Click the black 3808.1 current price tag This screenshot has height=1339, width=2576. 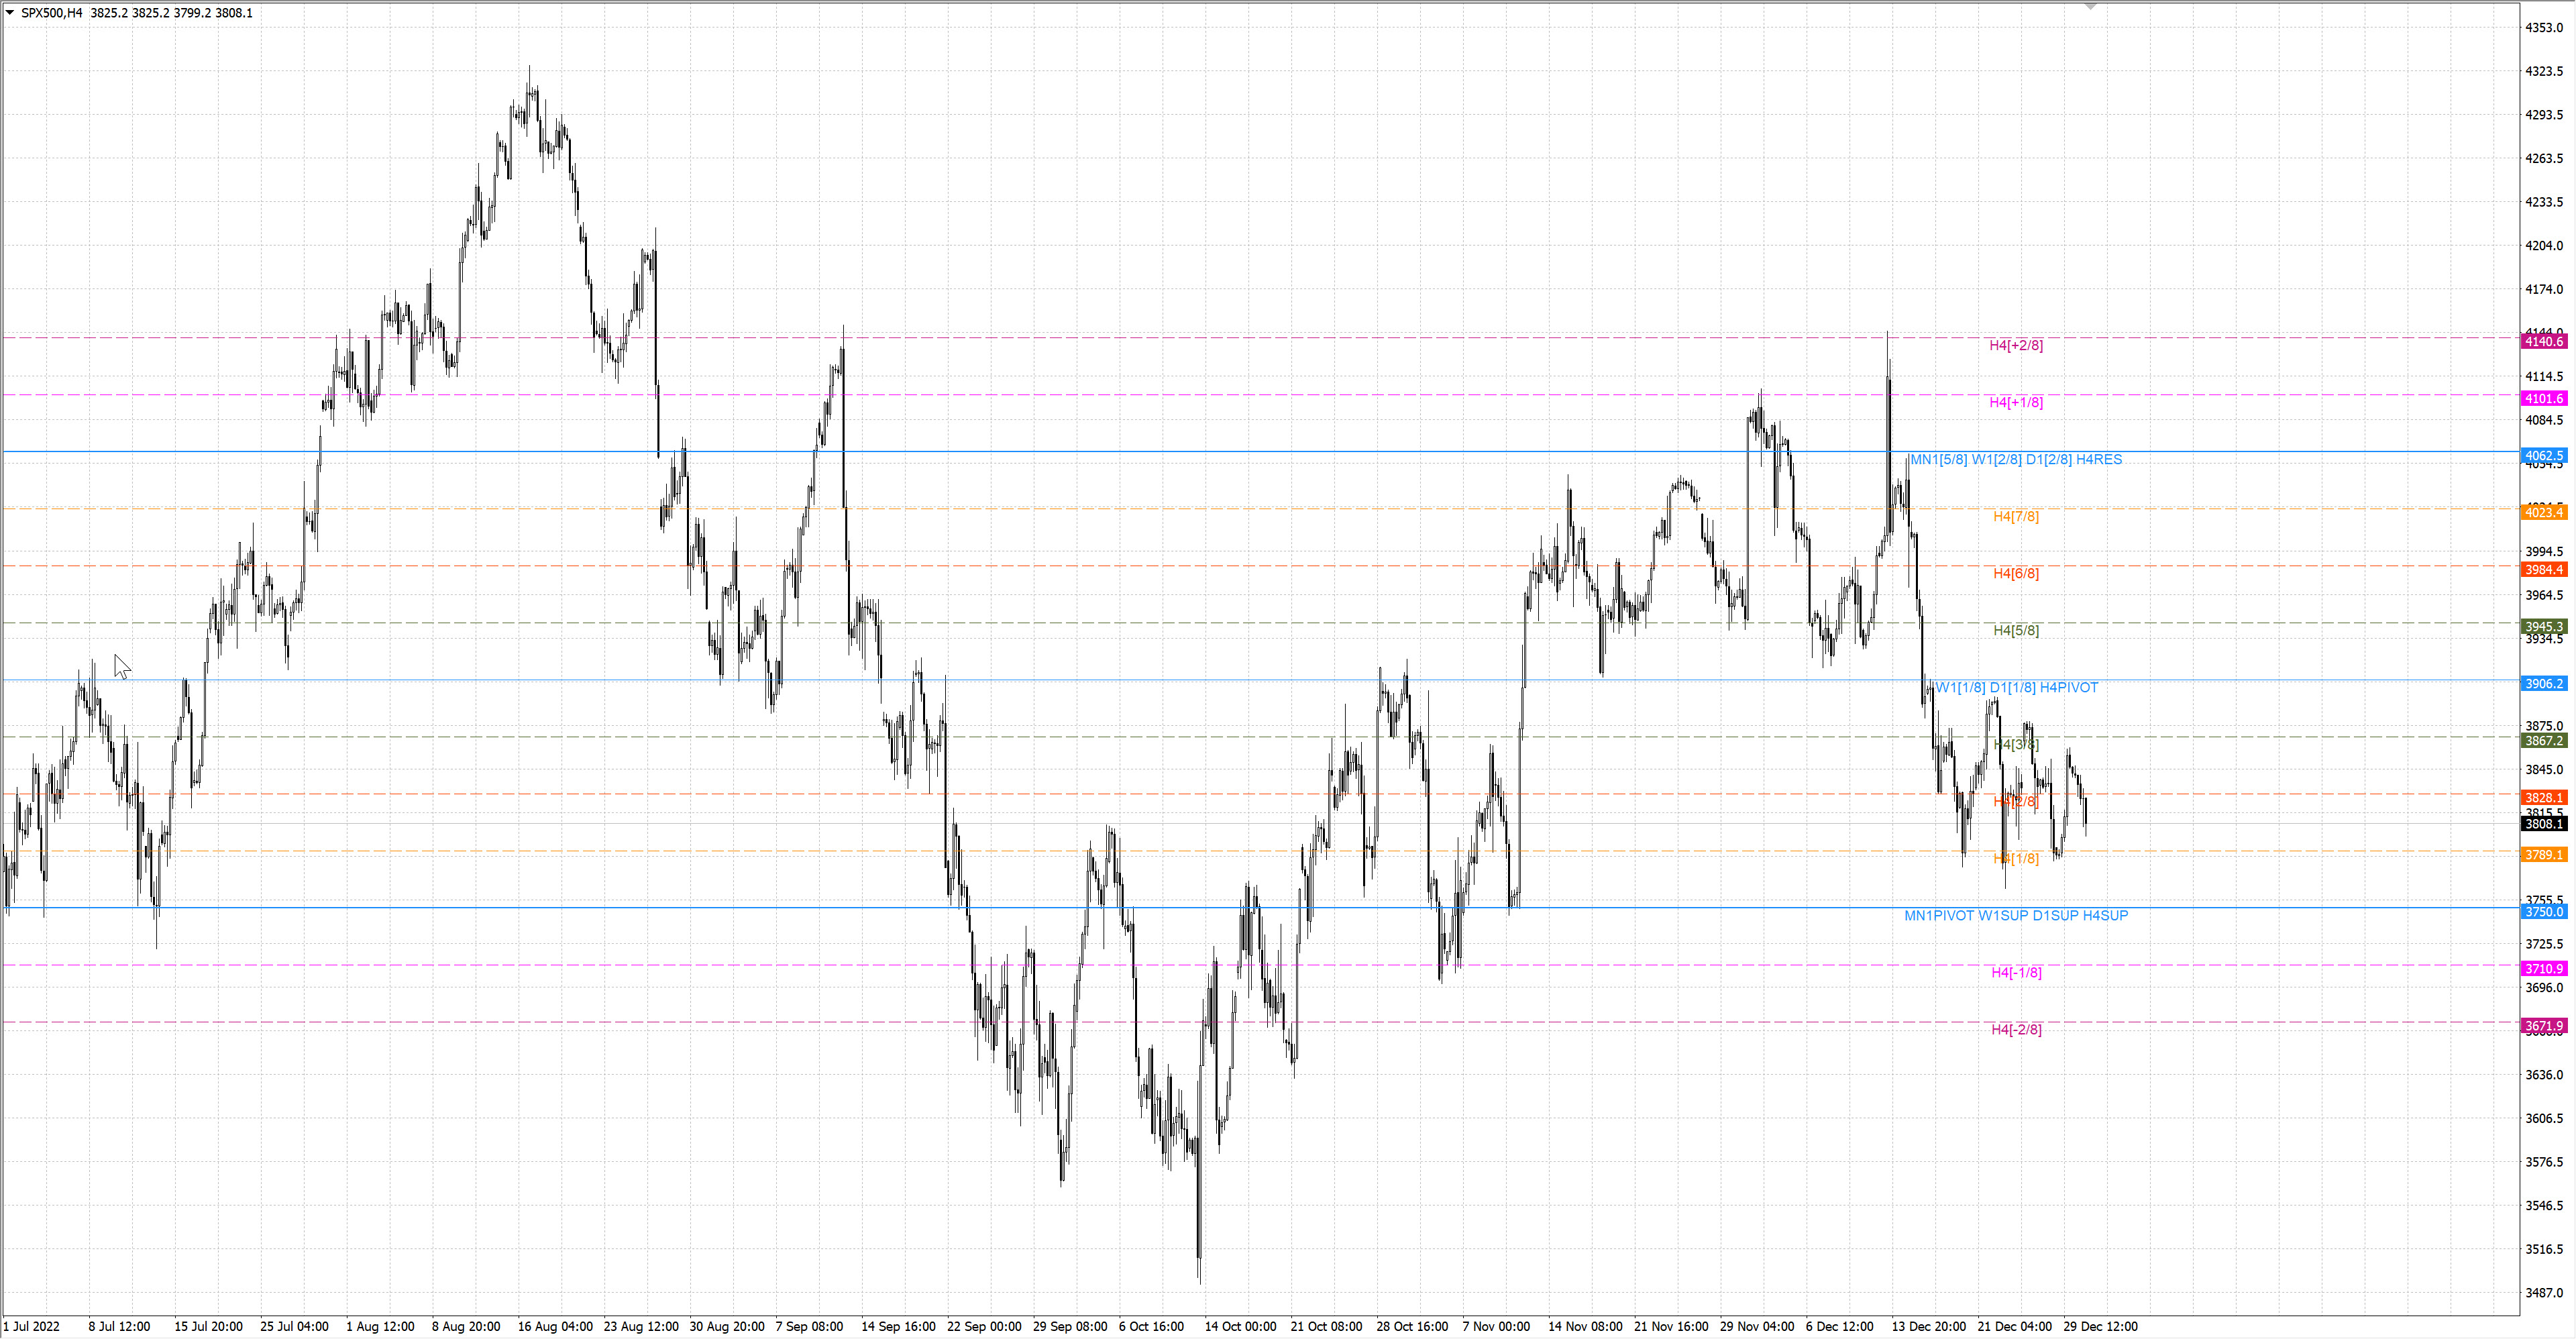[x=2544, y=824]
